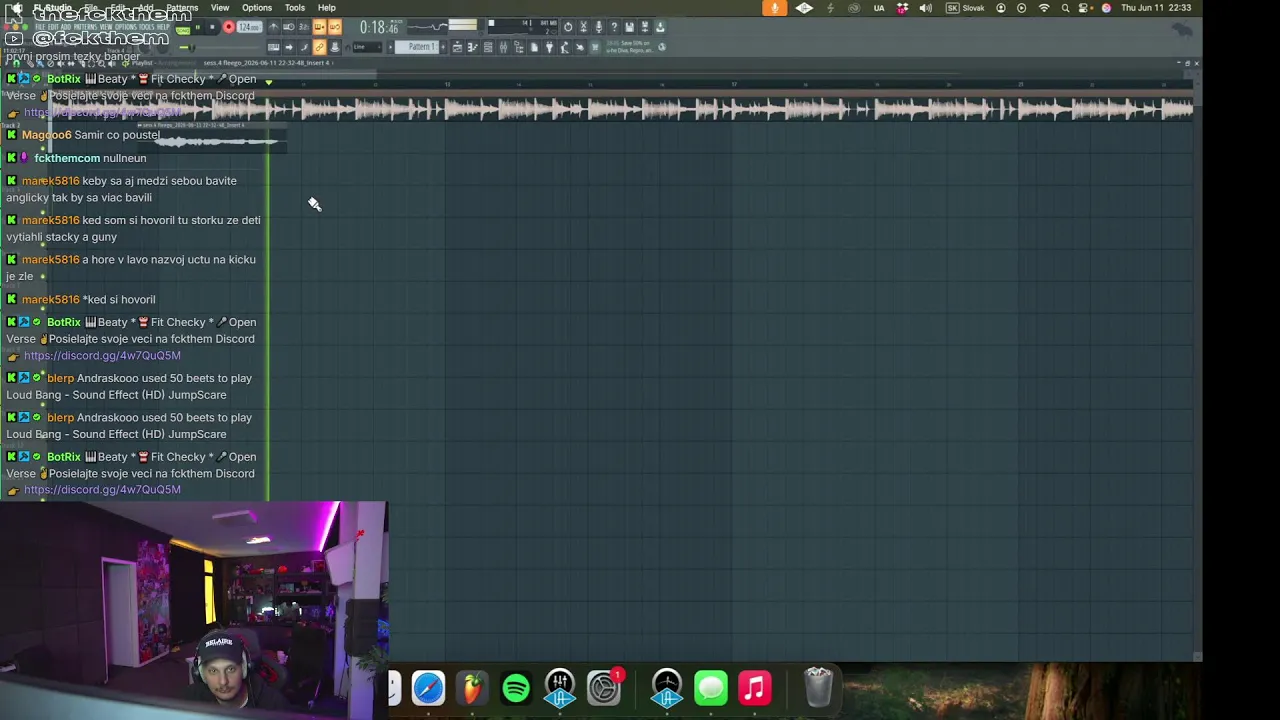
Task: Click the red record button
Action: (229, 28)
